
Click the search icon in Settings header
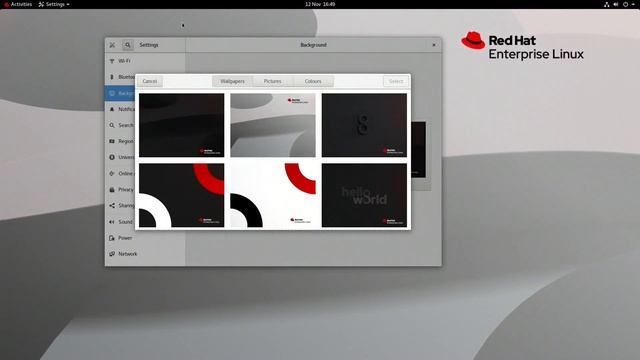pos(128,45)
